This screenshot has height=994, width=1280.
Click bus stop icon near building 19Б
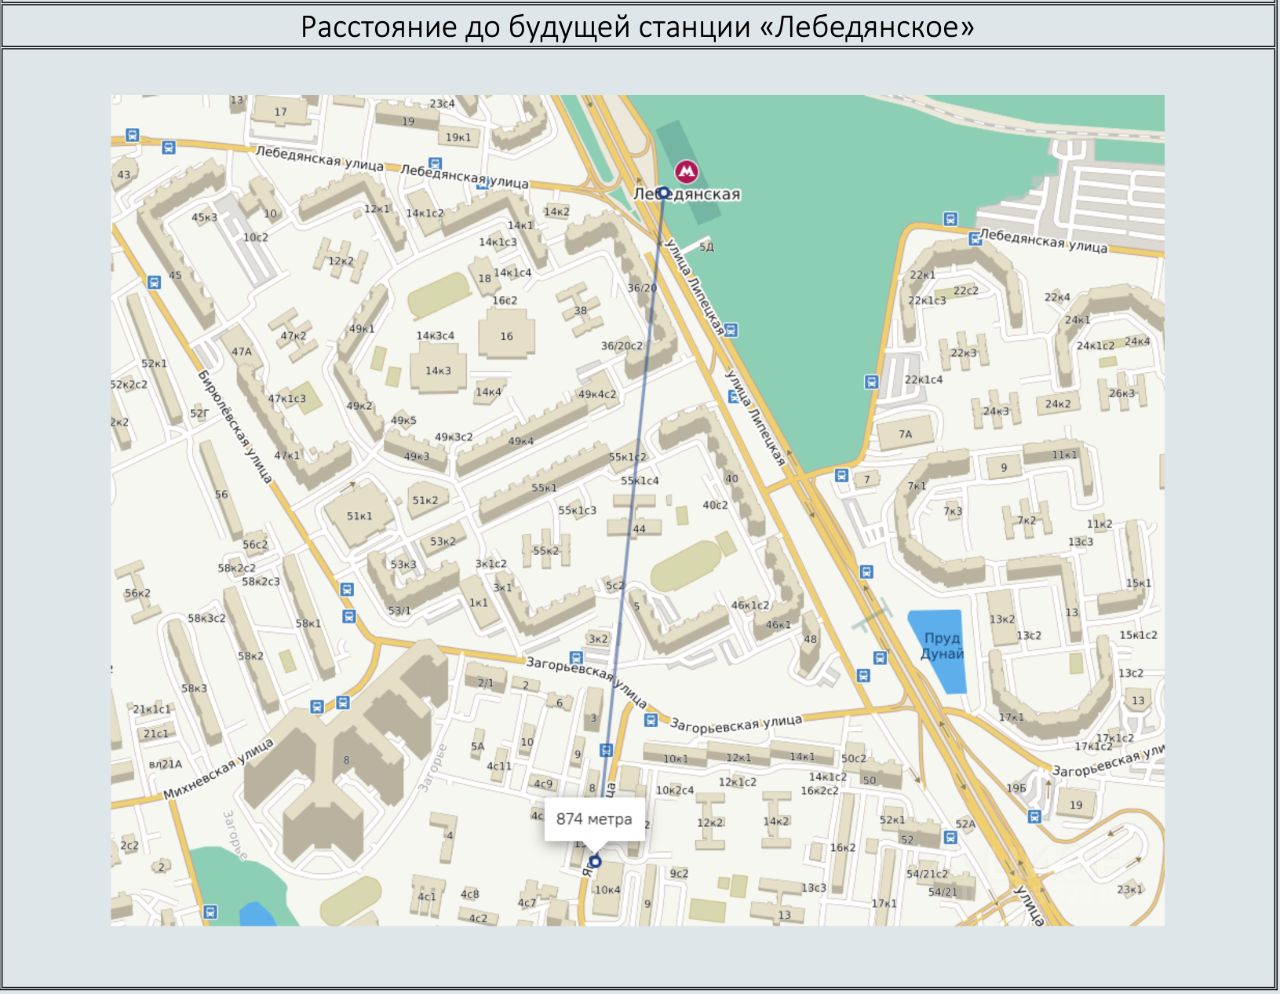tap(1034, 816)
